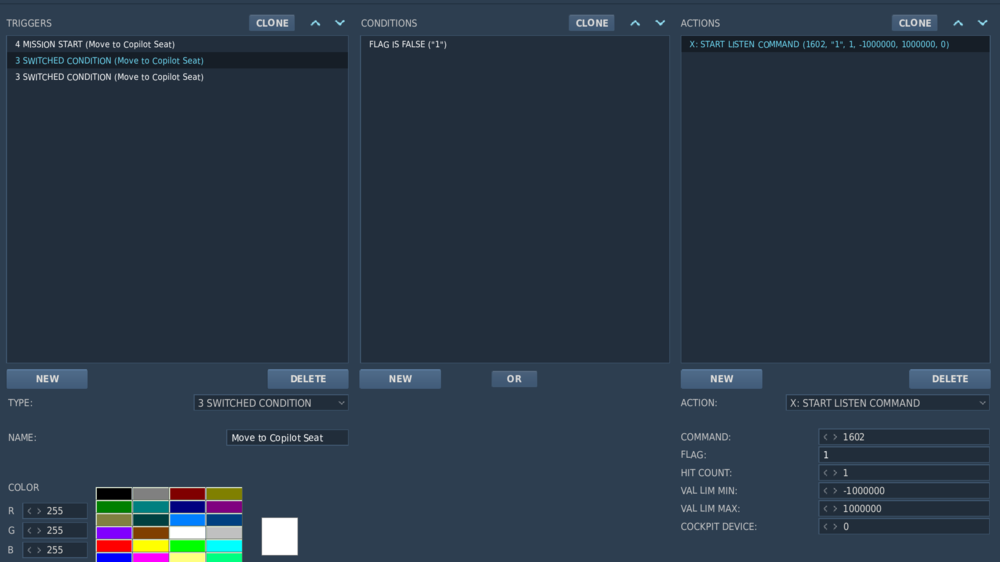Open the trigger TYPE dropdown
The width and height of the screenshot is (1000, 562).
point(271,403)
